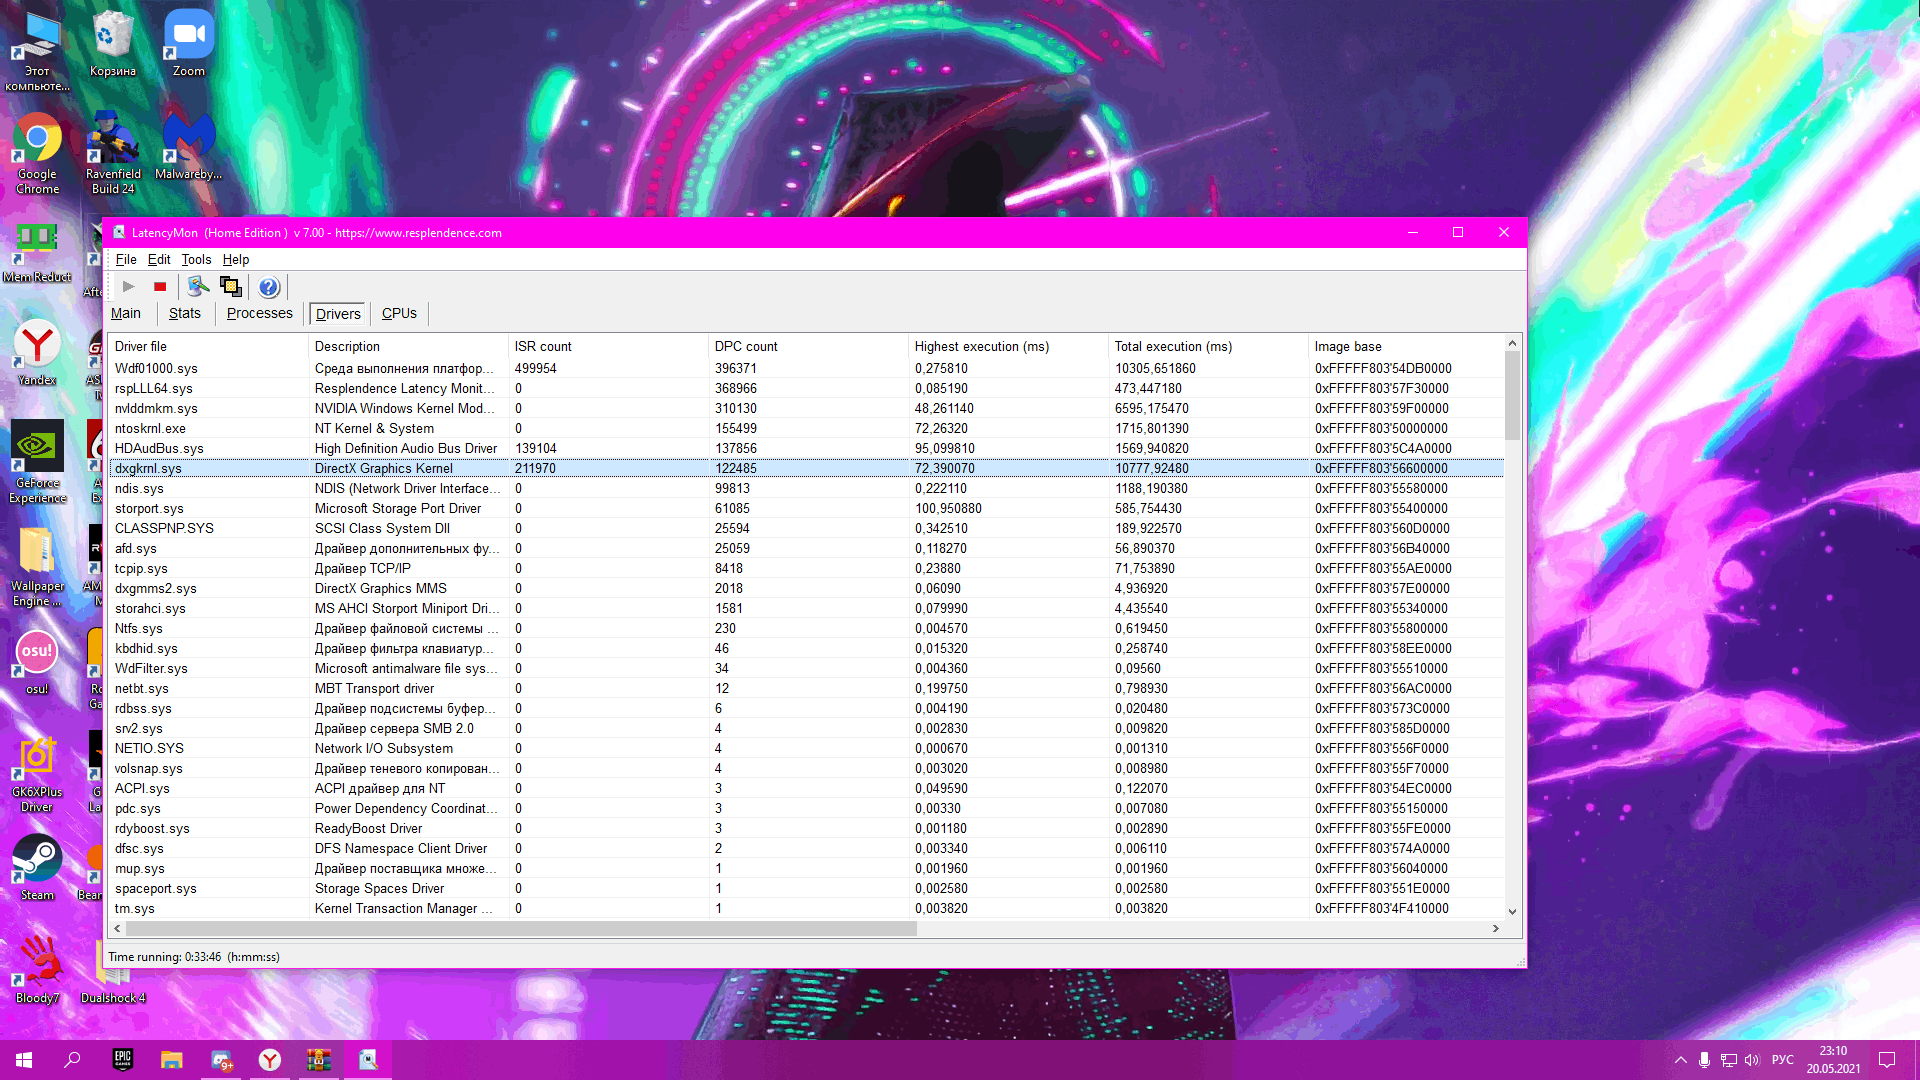Open Этот компьютер desktop icon
1920x1080 pixels.
(37, 52)
